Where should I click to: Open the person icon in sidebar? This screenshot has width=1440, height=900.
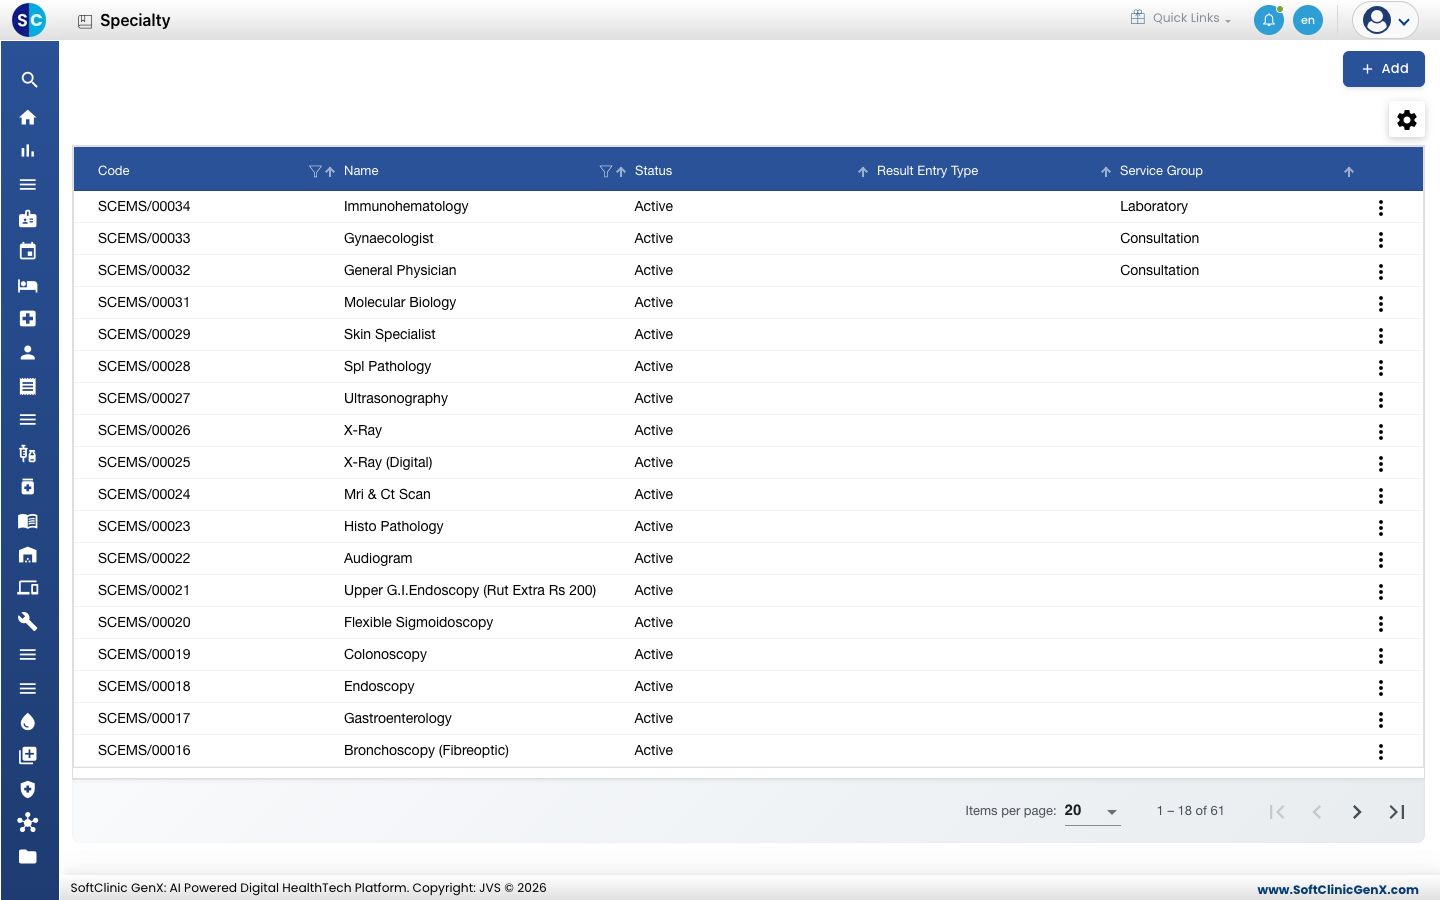[28, 352]
